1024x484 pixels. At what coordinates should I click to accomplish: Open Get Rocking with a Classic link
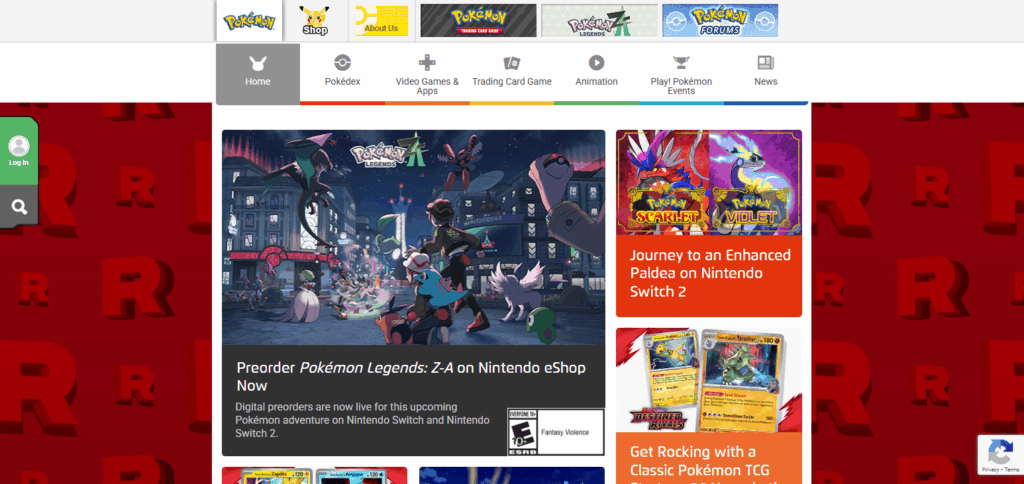point(700,464)
